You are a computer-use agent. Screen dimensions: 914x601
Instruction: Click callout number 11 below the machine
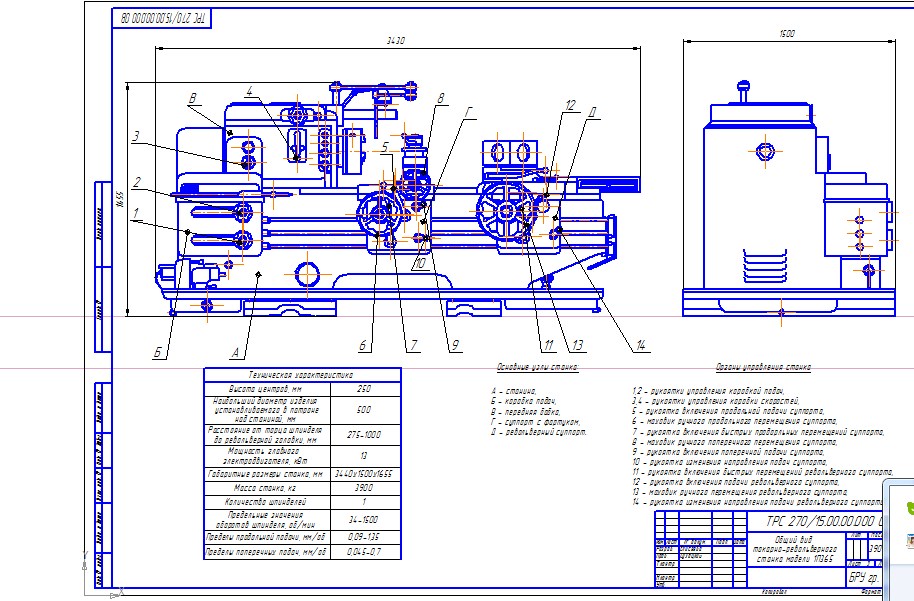549,346
